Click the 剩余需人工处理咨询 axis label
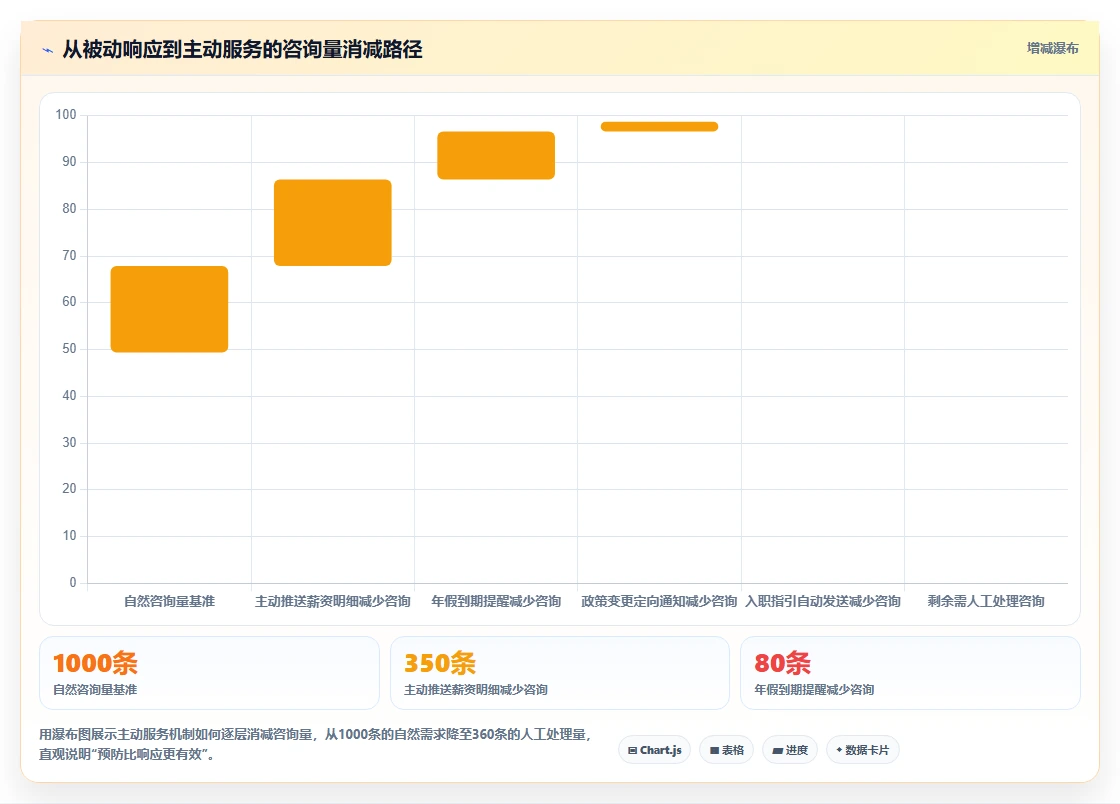The height and width of the screenshot is (804, 1120). point(986,601)
